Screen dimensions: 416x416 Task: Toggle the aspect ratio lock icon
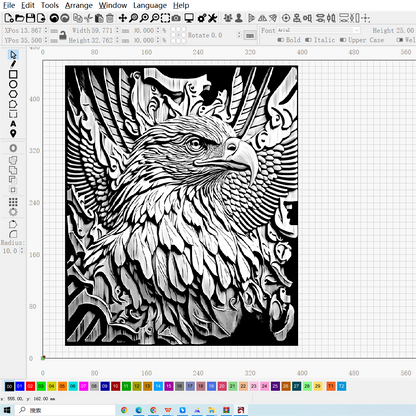pyautogui.click(x=63, y=35)
